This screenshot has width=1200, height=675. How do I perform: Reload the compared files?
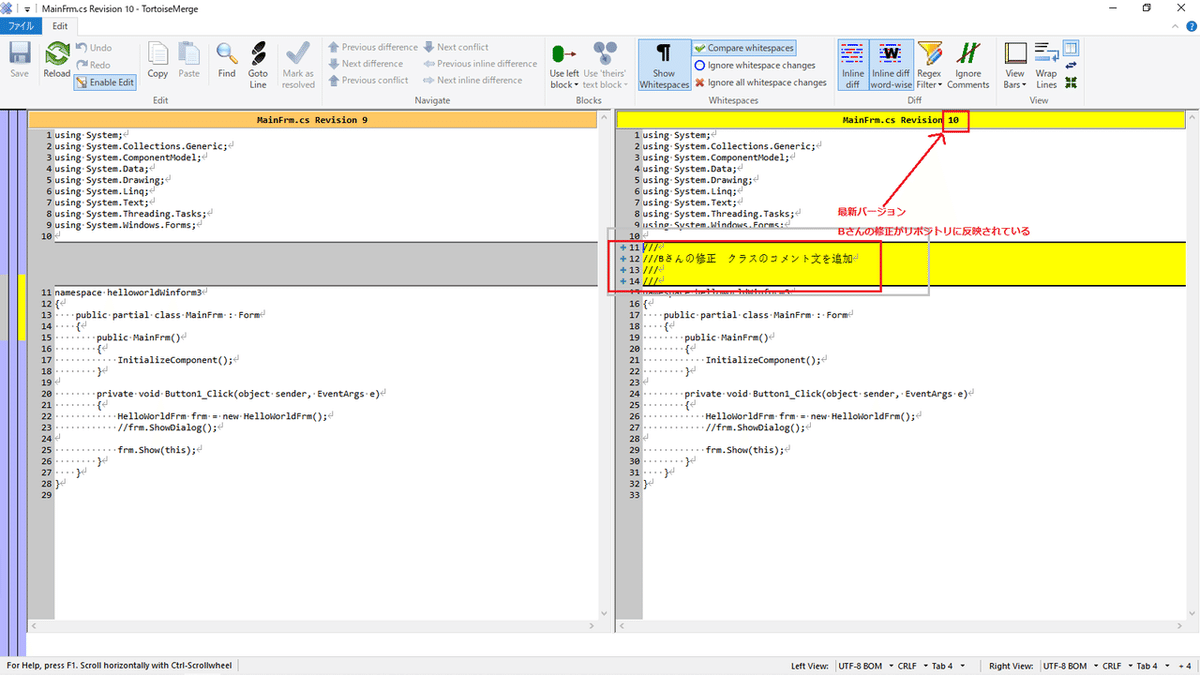pos(57,60)
